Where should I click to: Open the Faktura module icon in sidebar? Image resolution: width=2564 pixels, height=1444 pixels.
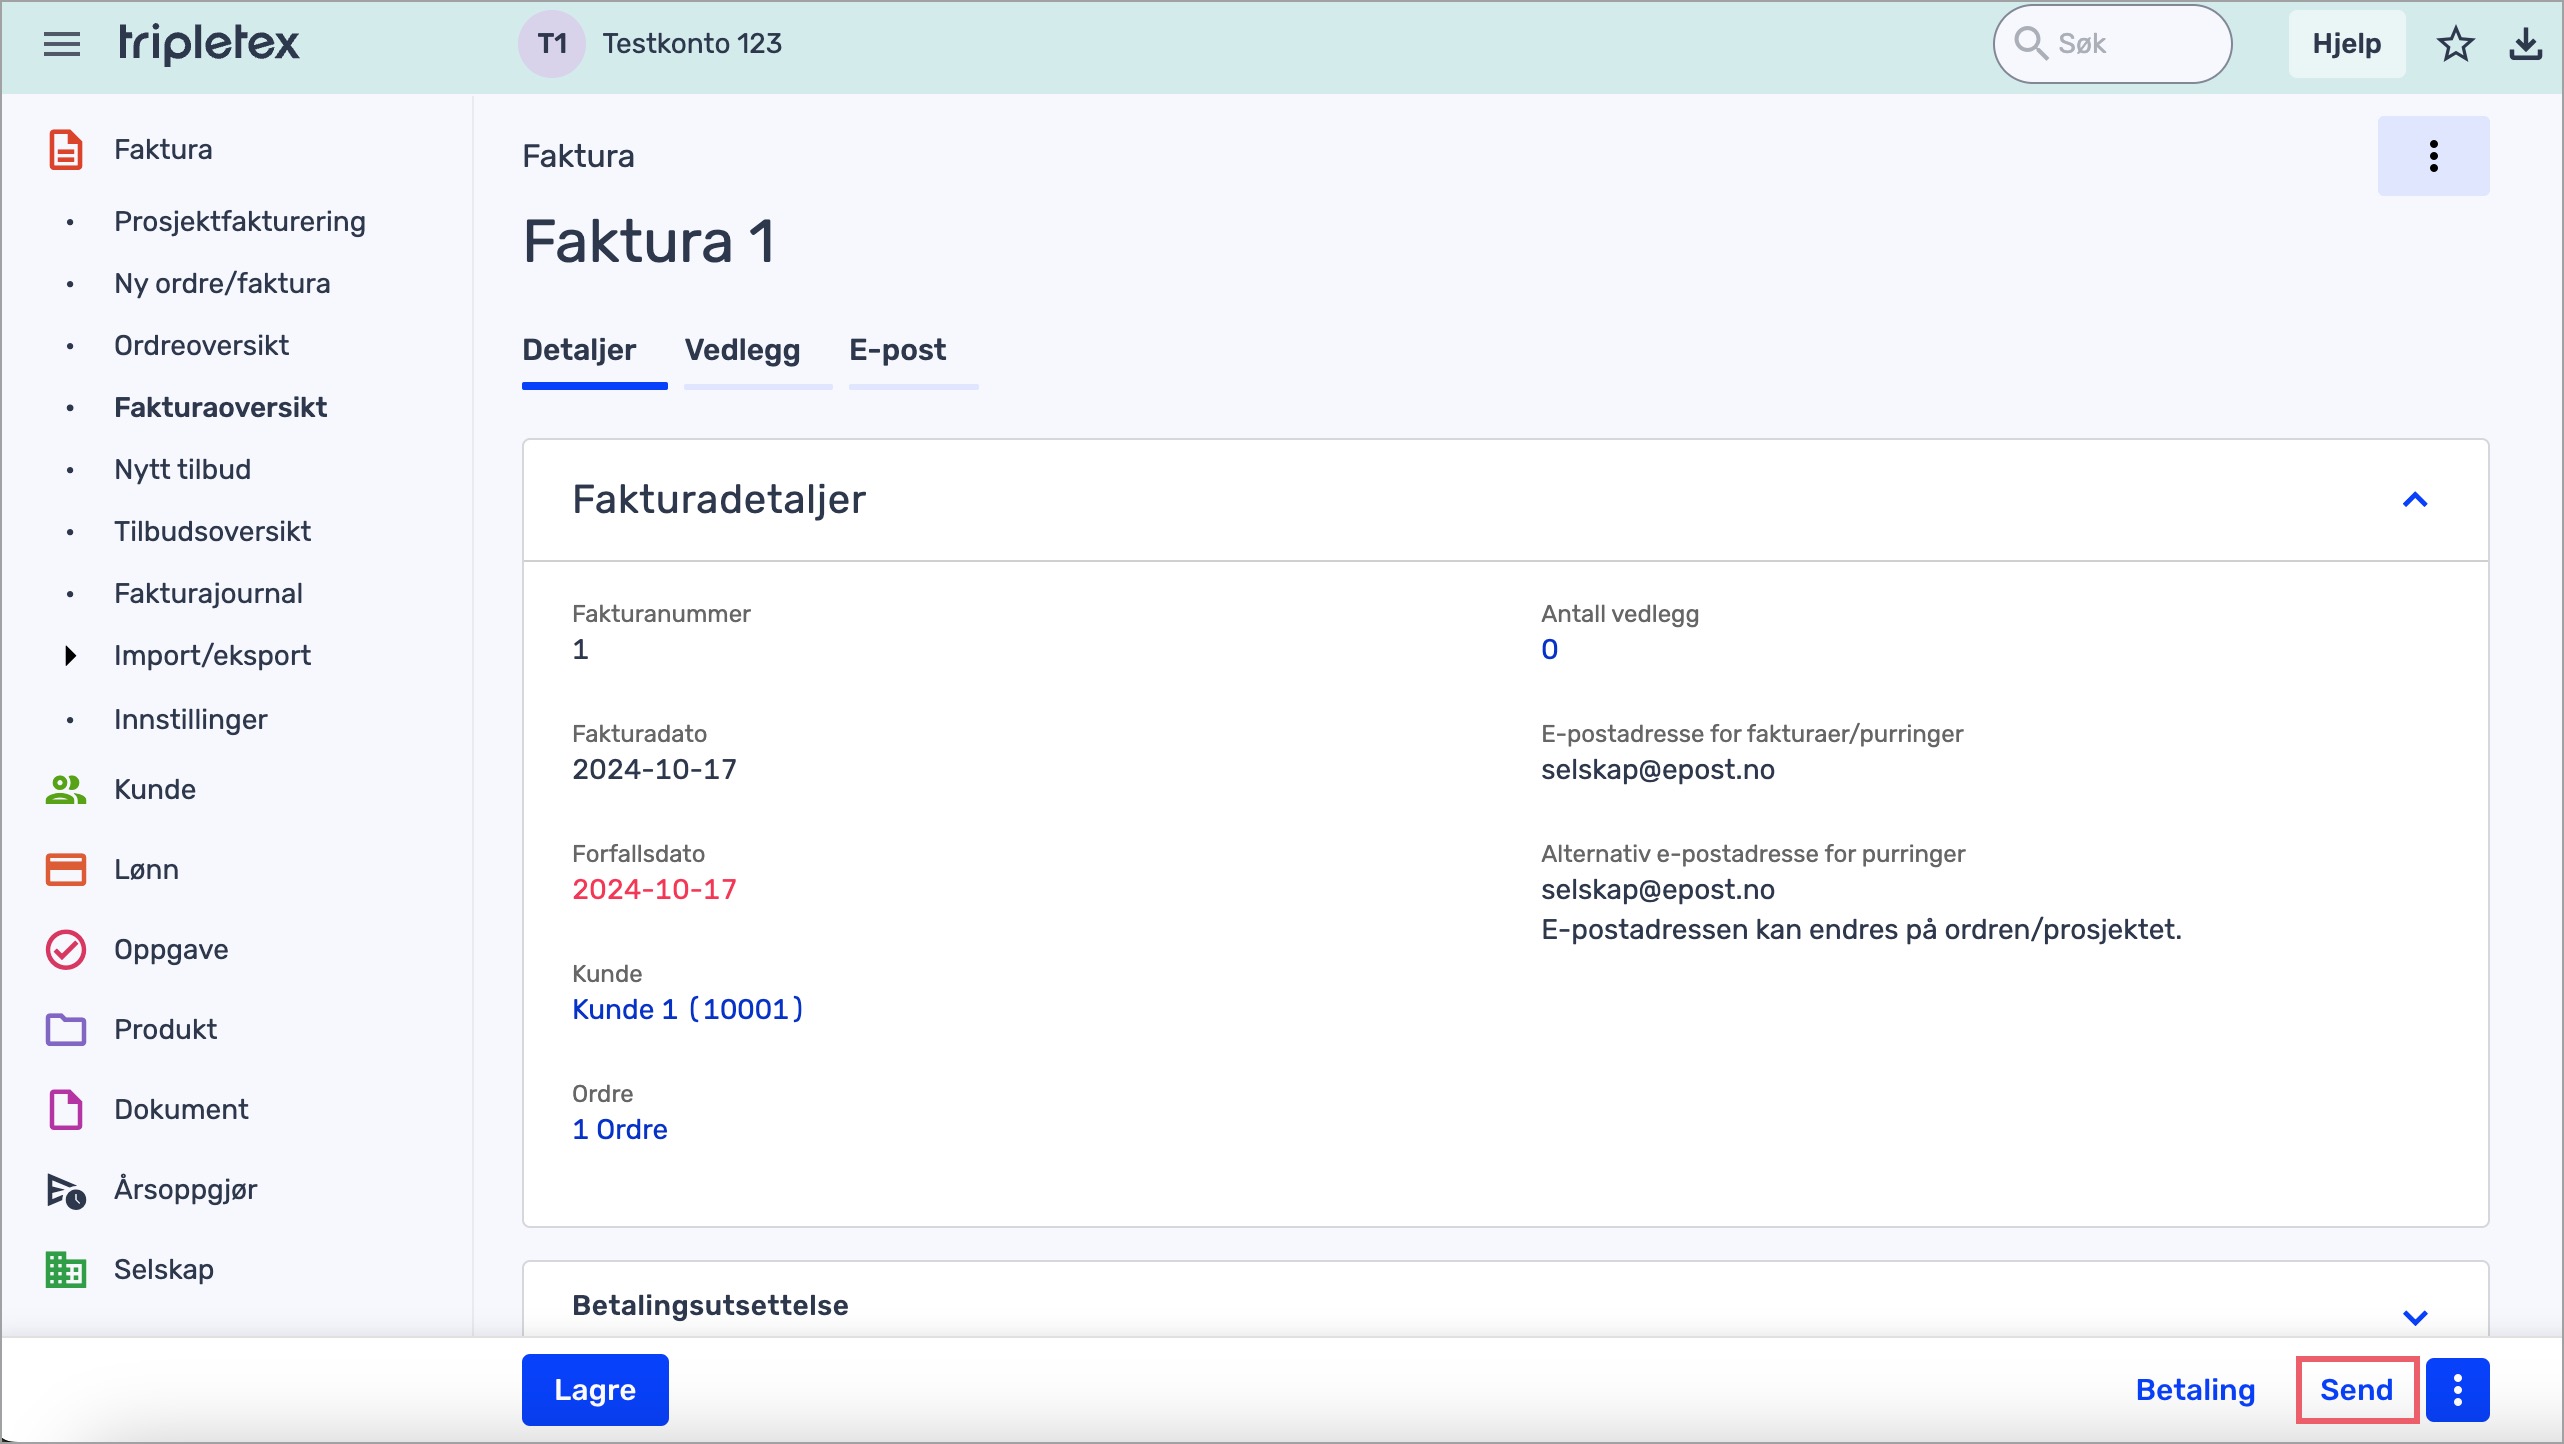65,148
